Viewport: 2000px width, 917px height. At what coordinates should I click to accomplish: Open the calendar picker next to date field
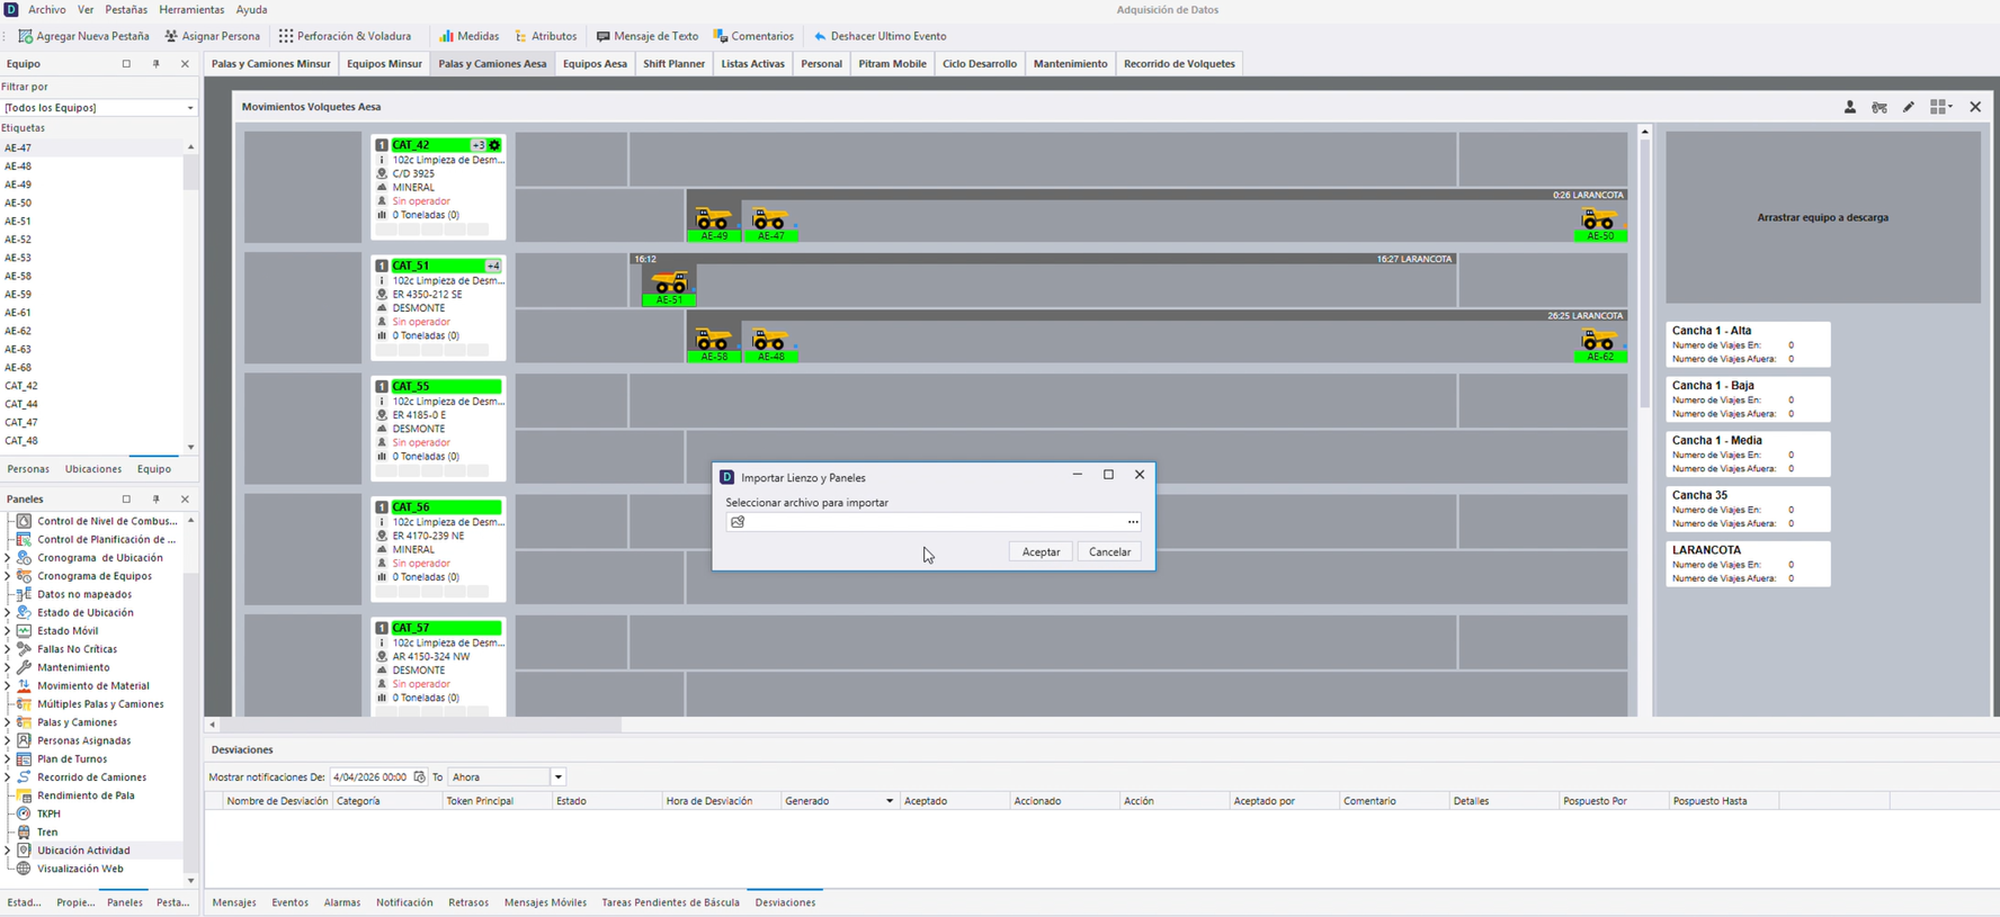coord(420,777)
